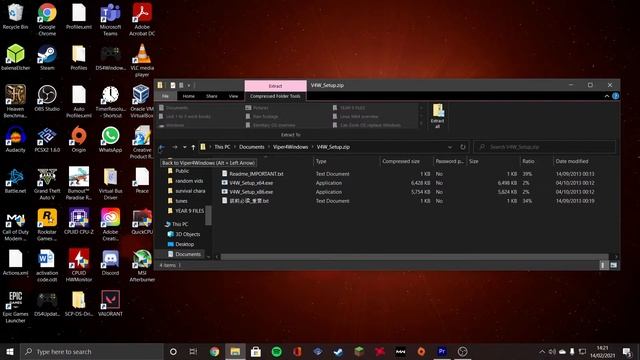Image resolution: width=640 pixels, height=360 pixels.
Task: Open Audacity desktop shortcut
Action: coord(16,139)
